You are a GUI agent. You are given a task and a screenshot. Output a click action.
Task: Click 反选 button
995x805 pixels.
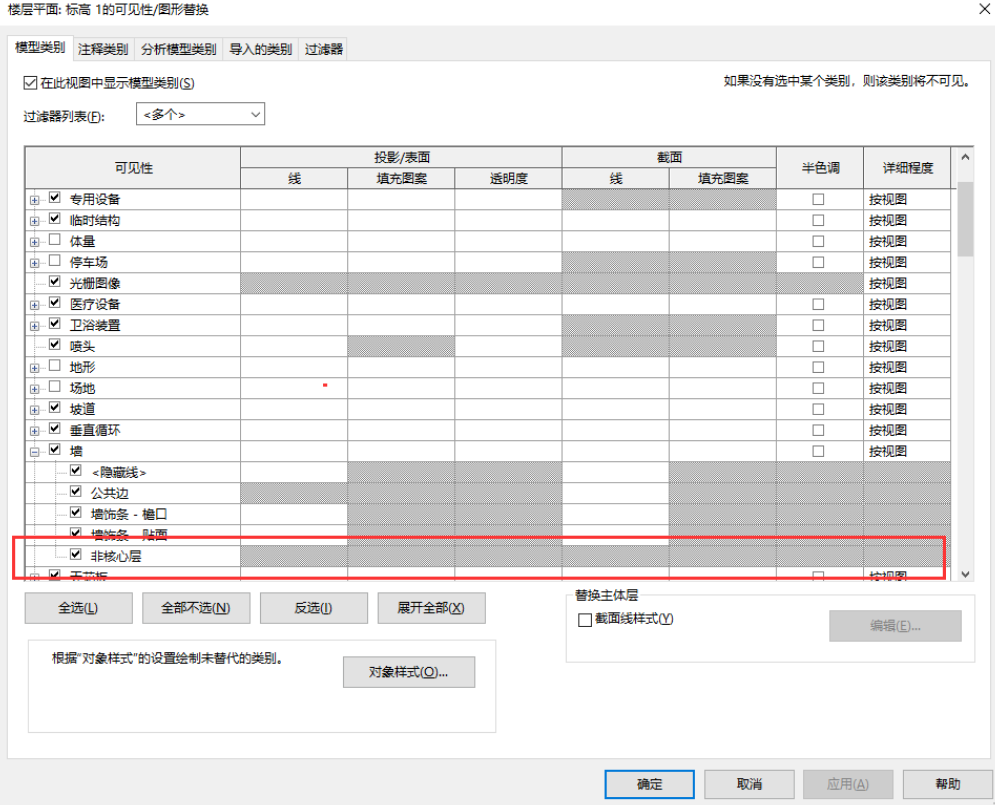(313, 608)
